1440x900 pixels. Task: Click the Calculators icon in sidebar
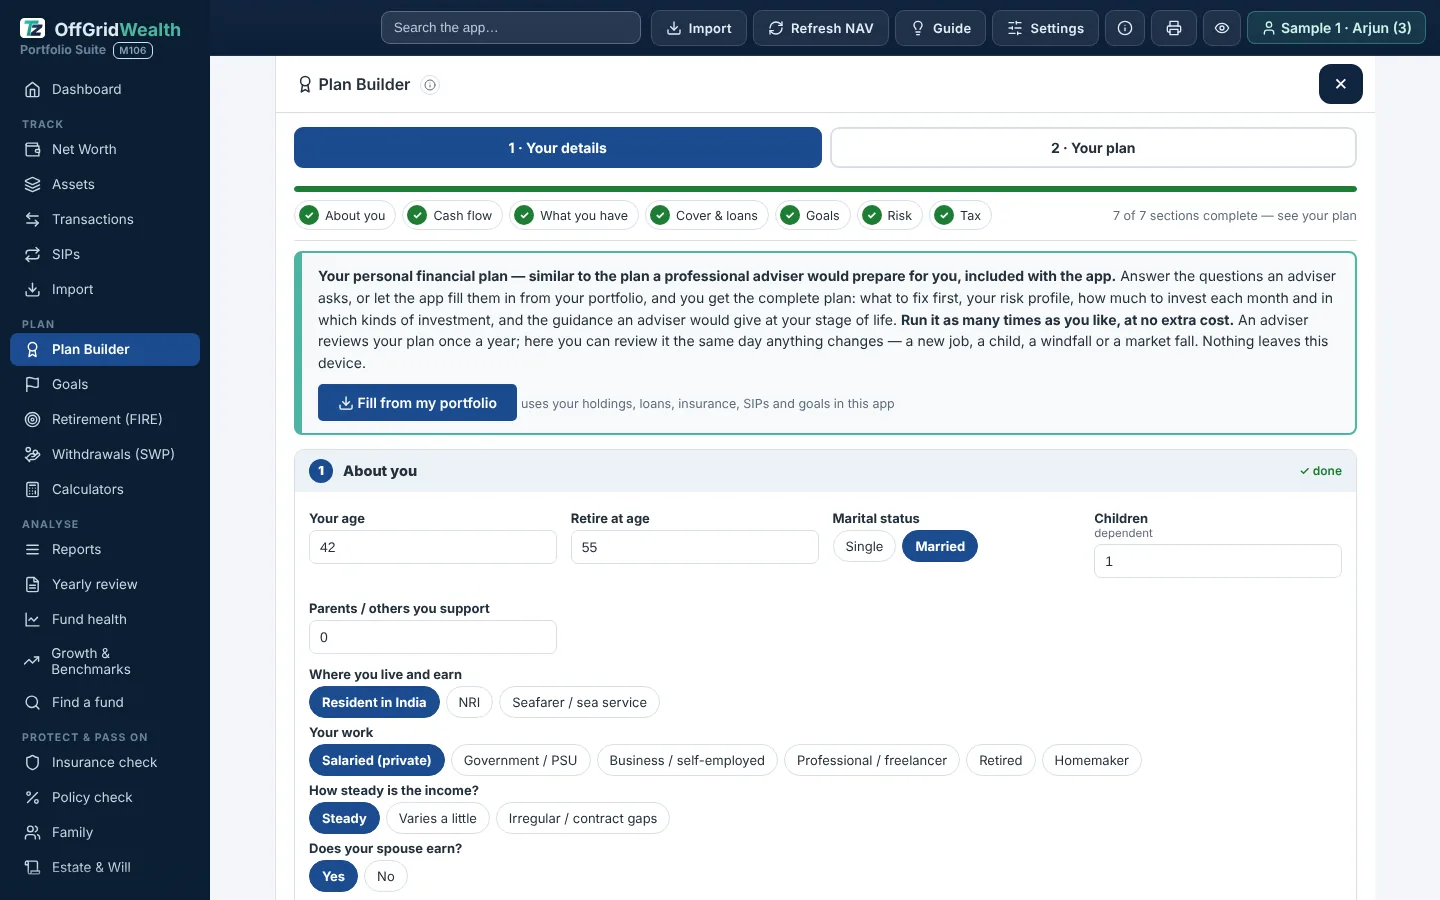[x=32, y=489]
